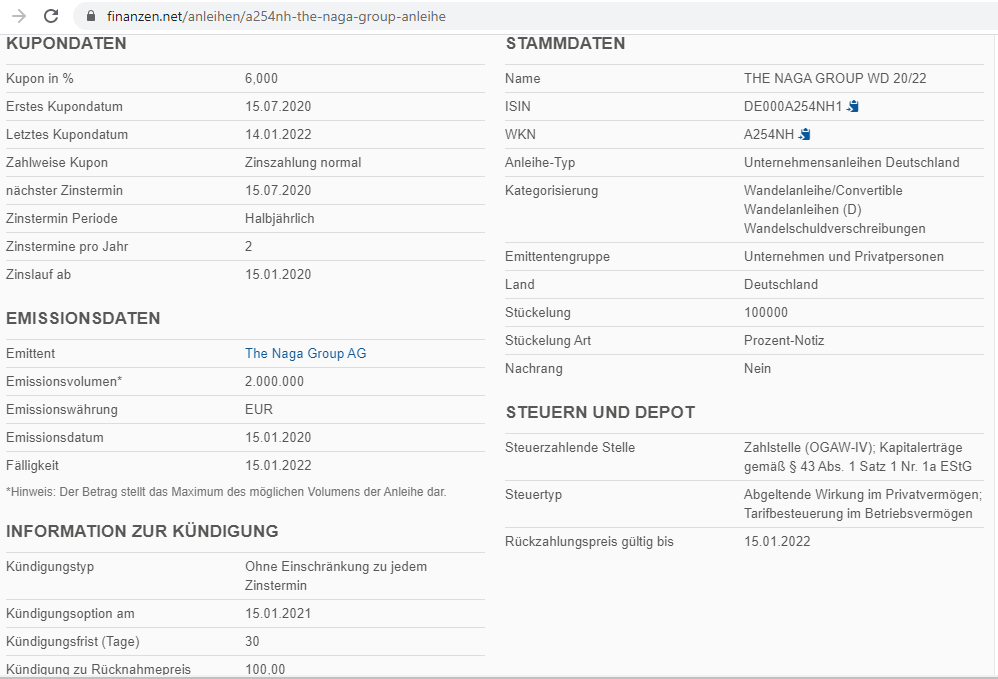Reload the finanzen.net page
998x679 pixels.
(x=51, y=16)
